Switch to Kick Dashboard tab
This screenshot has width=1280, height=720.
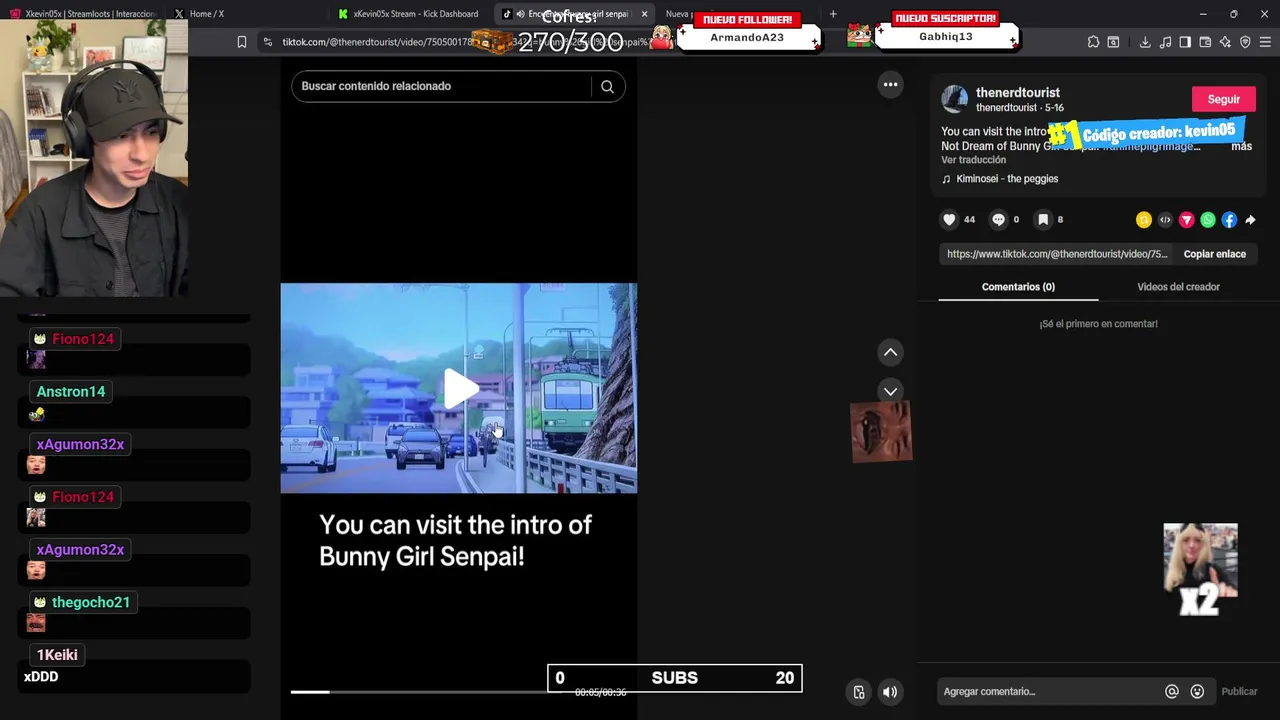[410, 14]
